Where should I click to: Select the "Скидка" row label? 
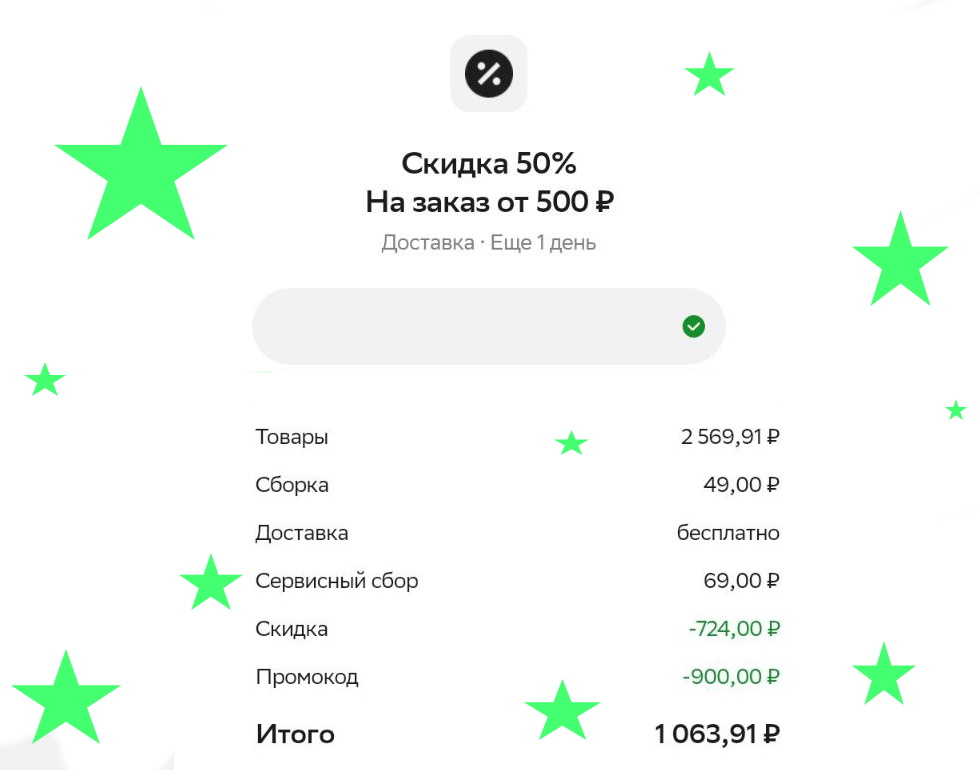pyautogui.click(x=292, y=629)
